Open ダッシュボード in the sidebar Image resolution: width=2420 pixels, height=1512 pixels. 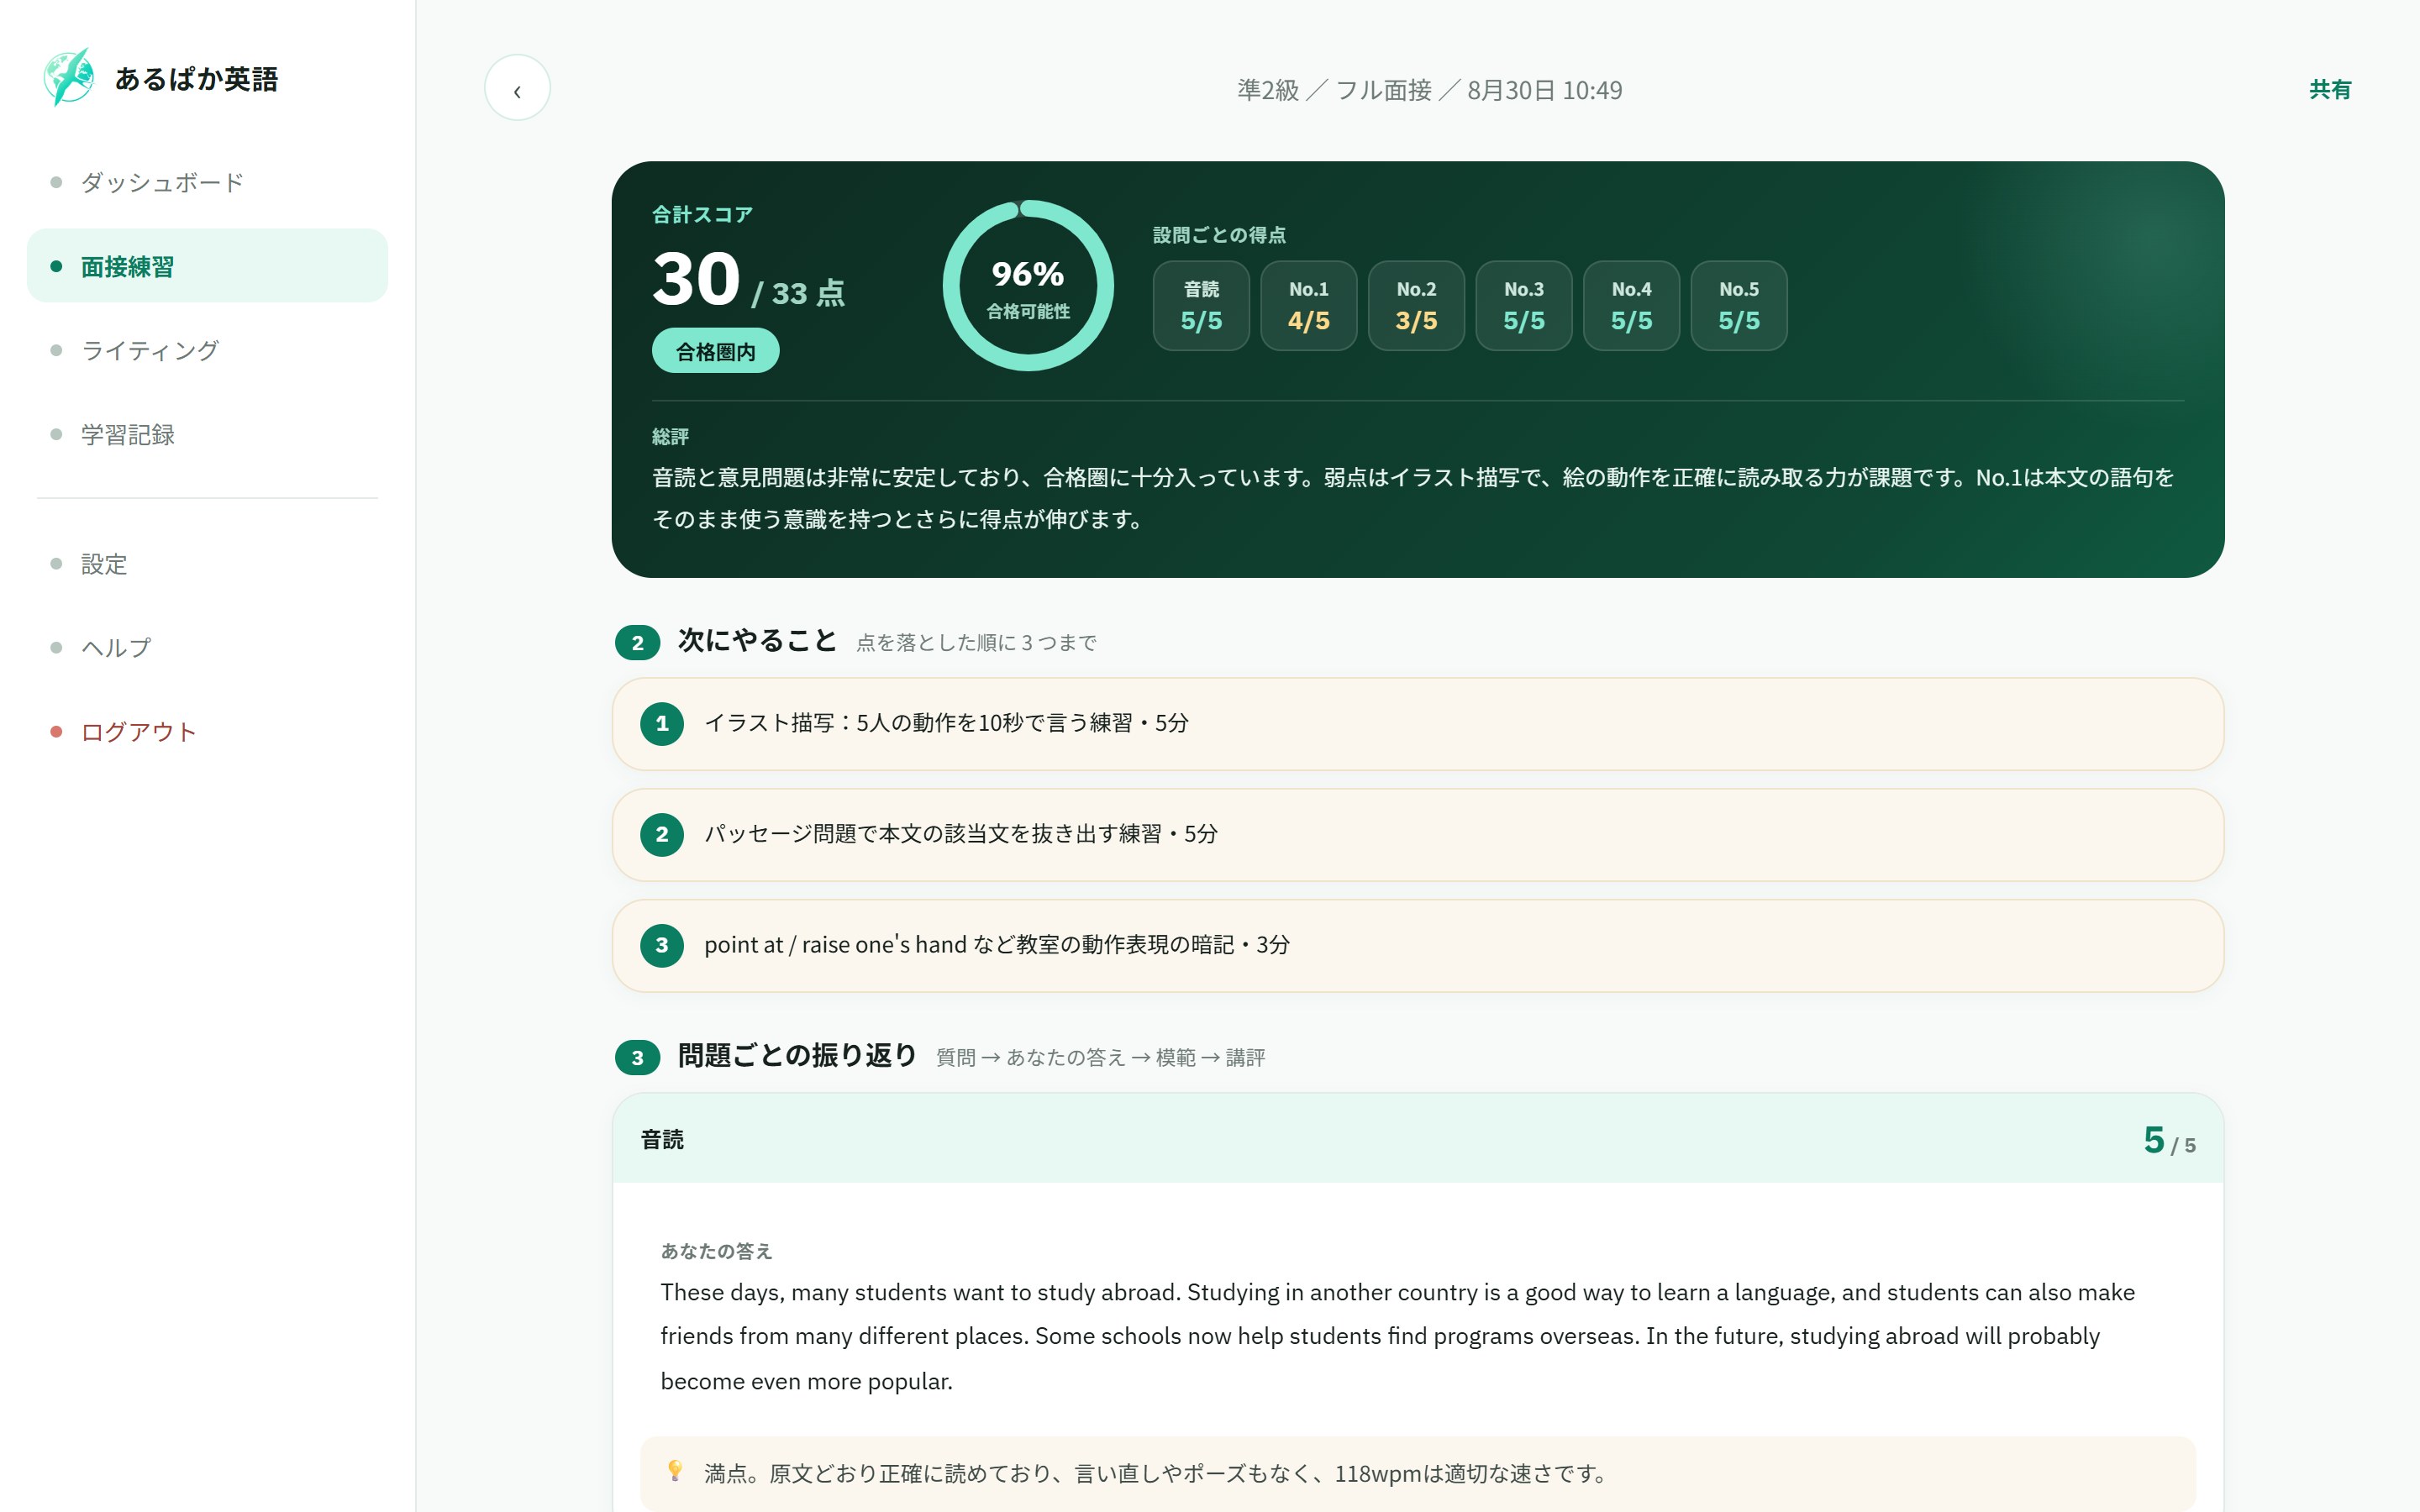click(207, 182)
